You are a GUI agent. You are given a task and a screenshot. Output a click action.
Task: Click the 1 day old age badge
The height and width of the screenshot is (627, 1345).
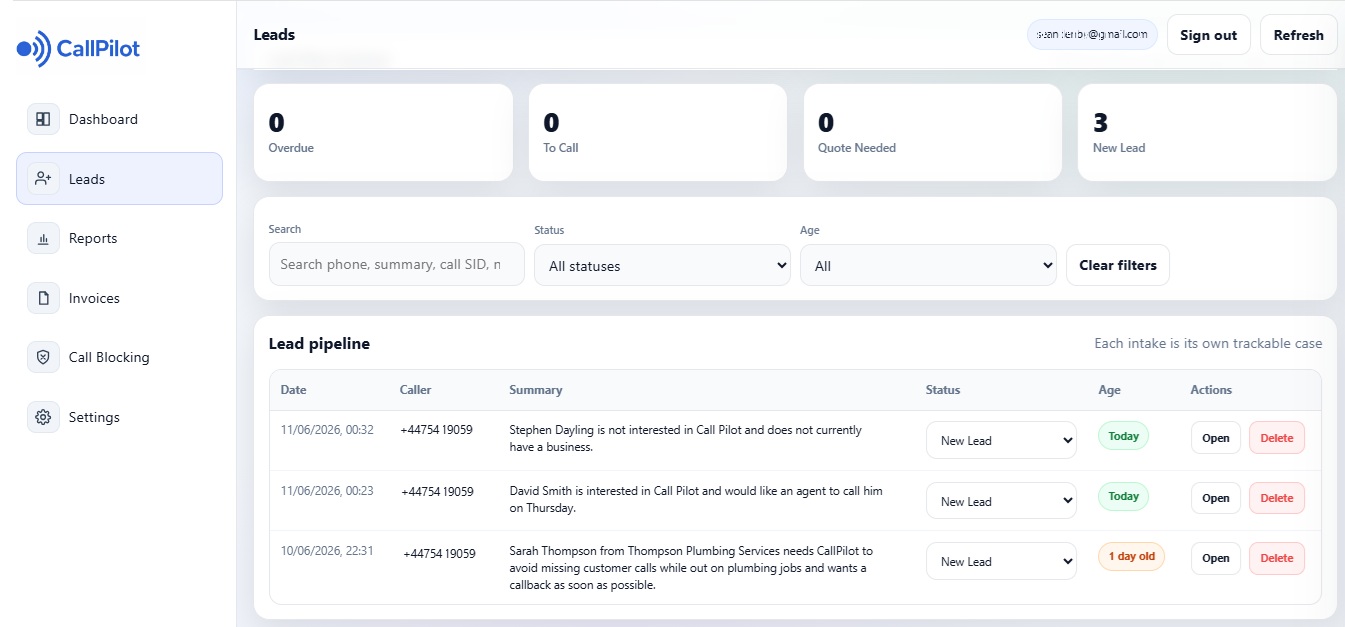tap(1131, 556)
